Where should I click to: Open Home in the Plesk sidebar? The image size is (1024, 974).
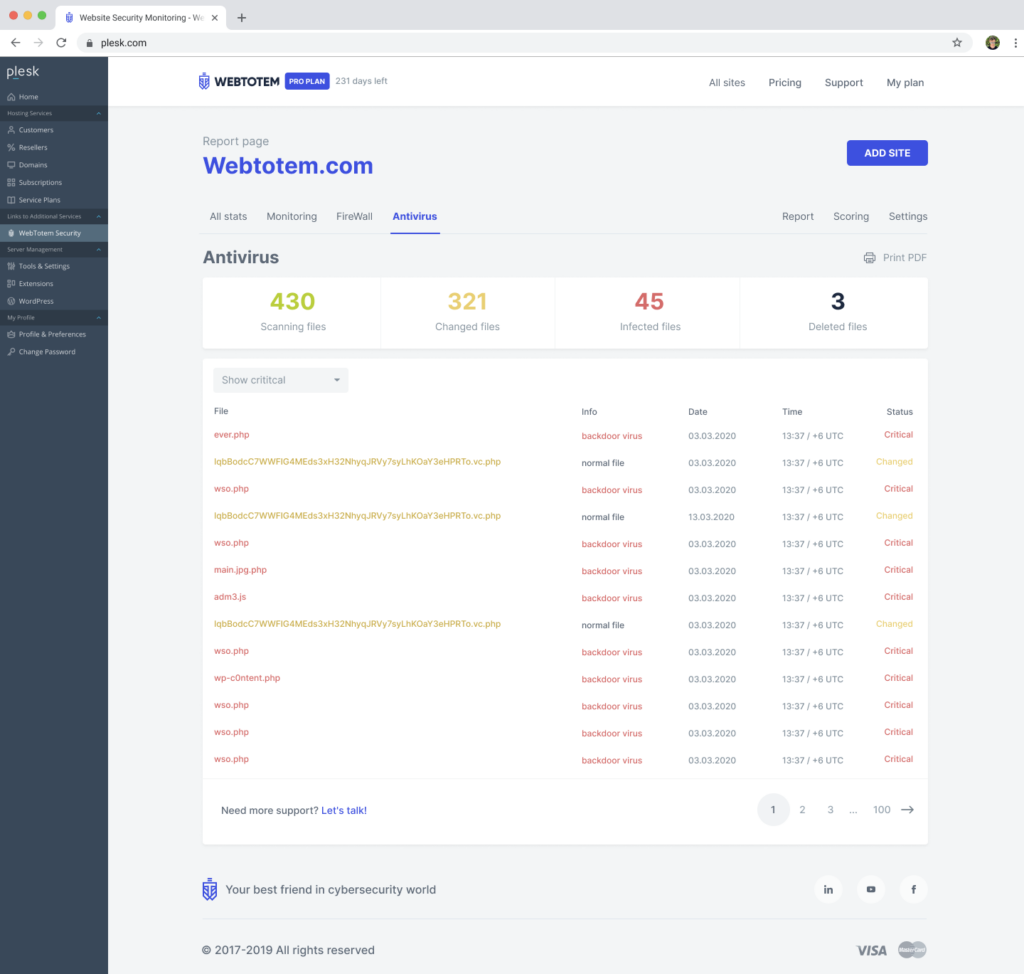pyautogui.click(x=28, y=97)
